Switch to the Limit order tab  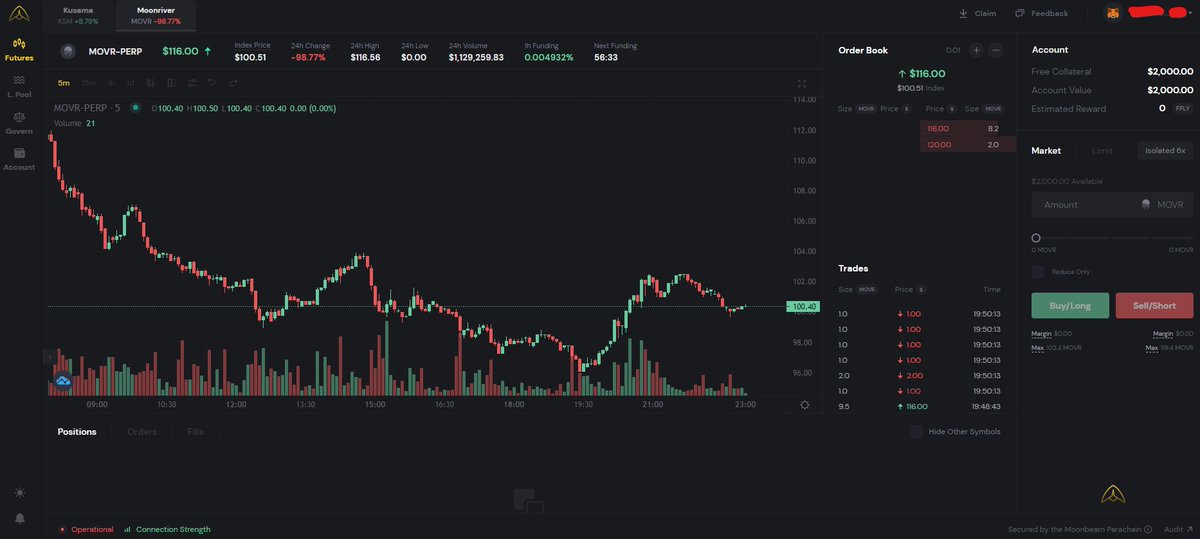1102,150
